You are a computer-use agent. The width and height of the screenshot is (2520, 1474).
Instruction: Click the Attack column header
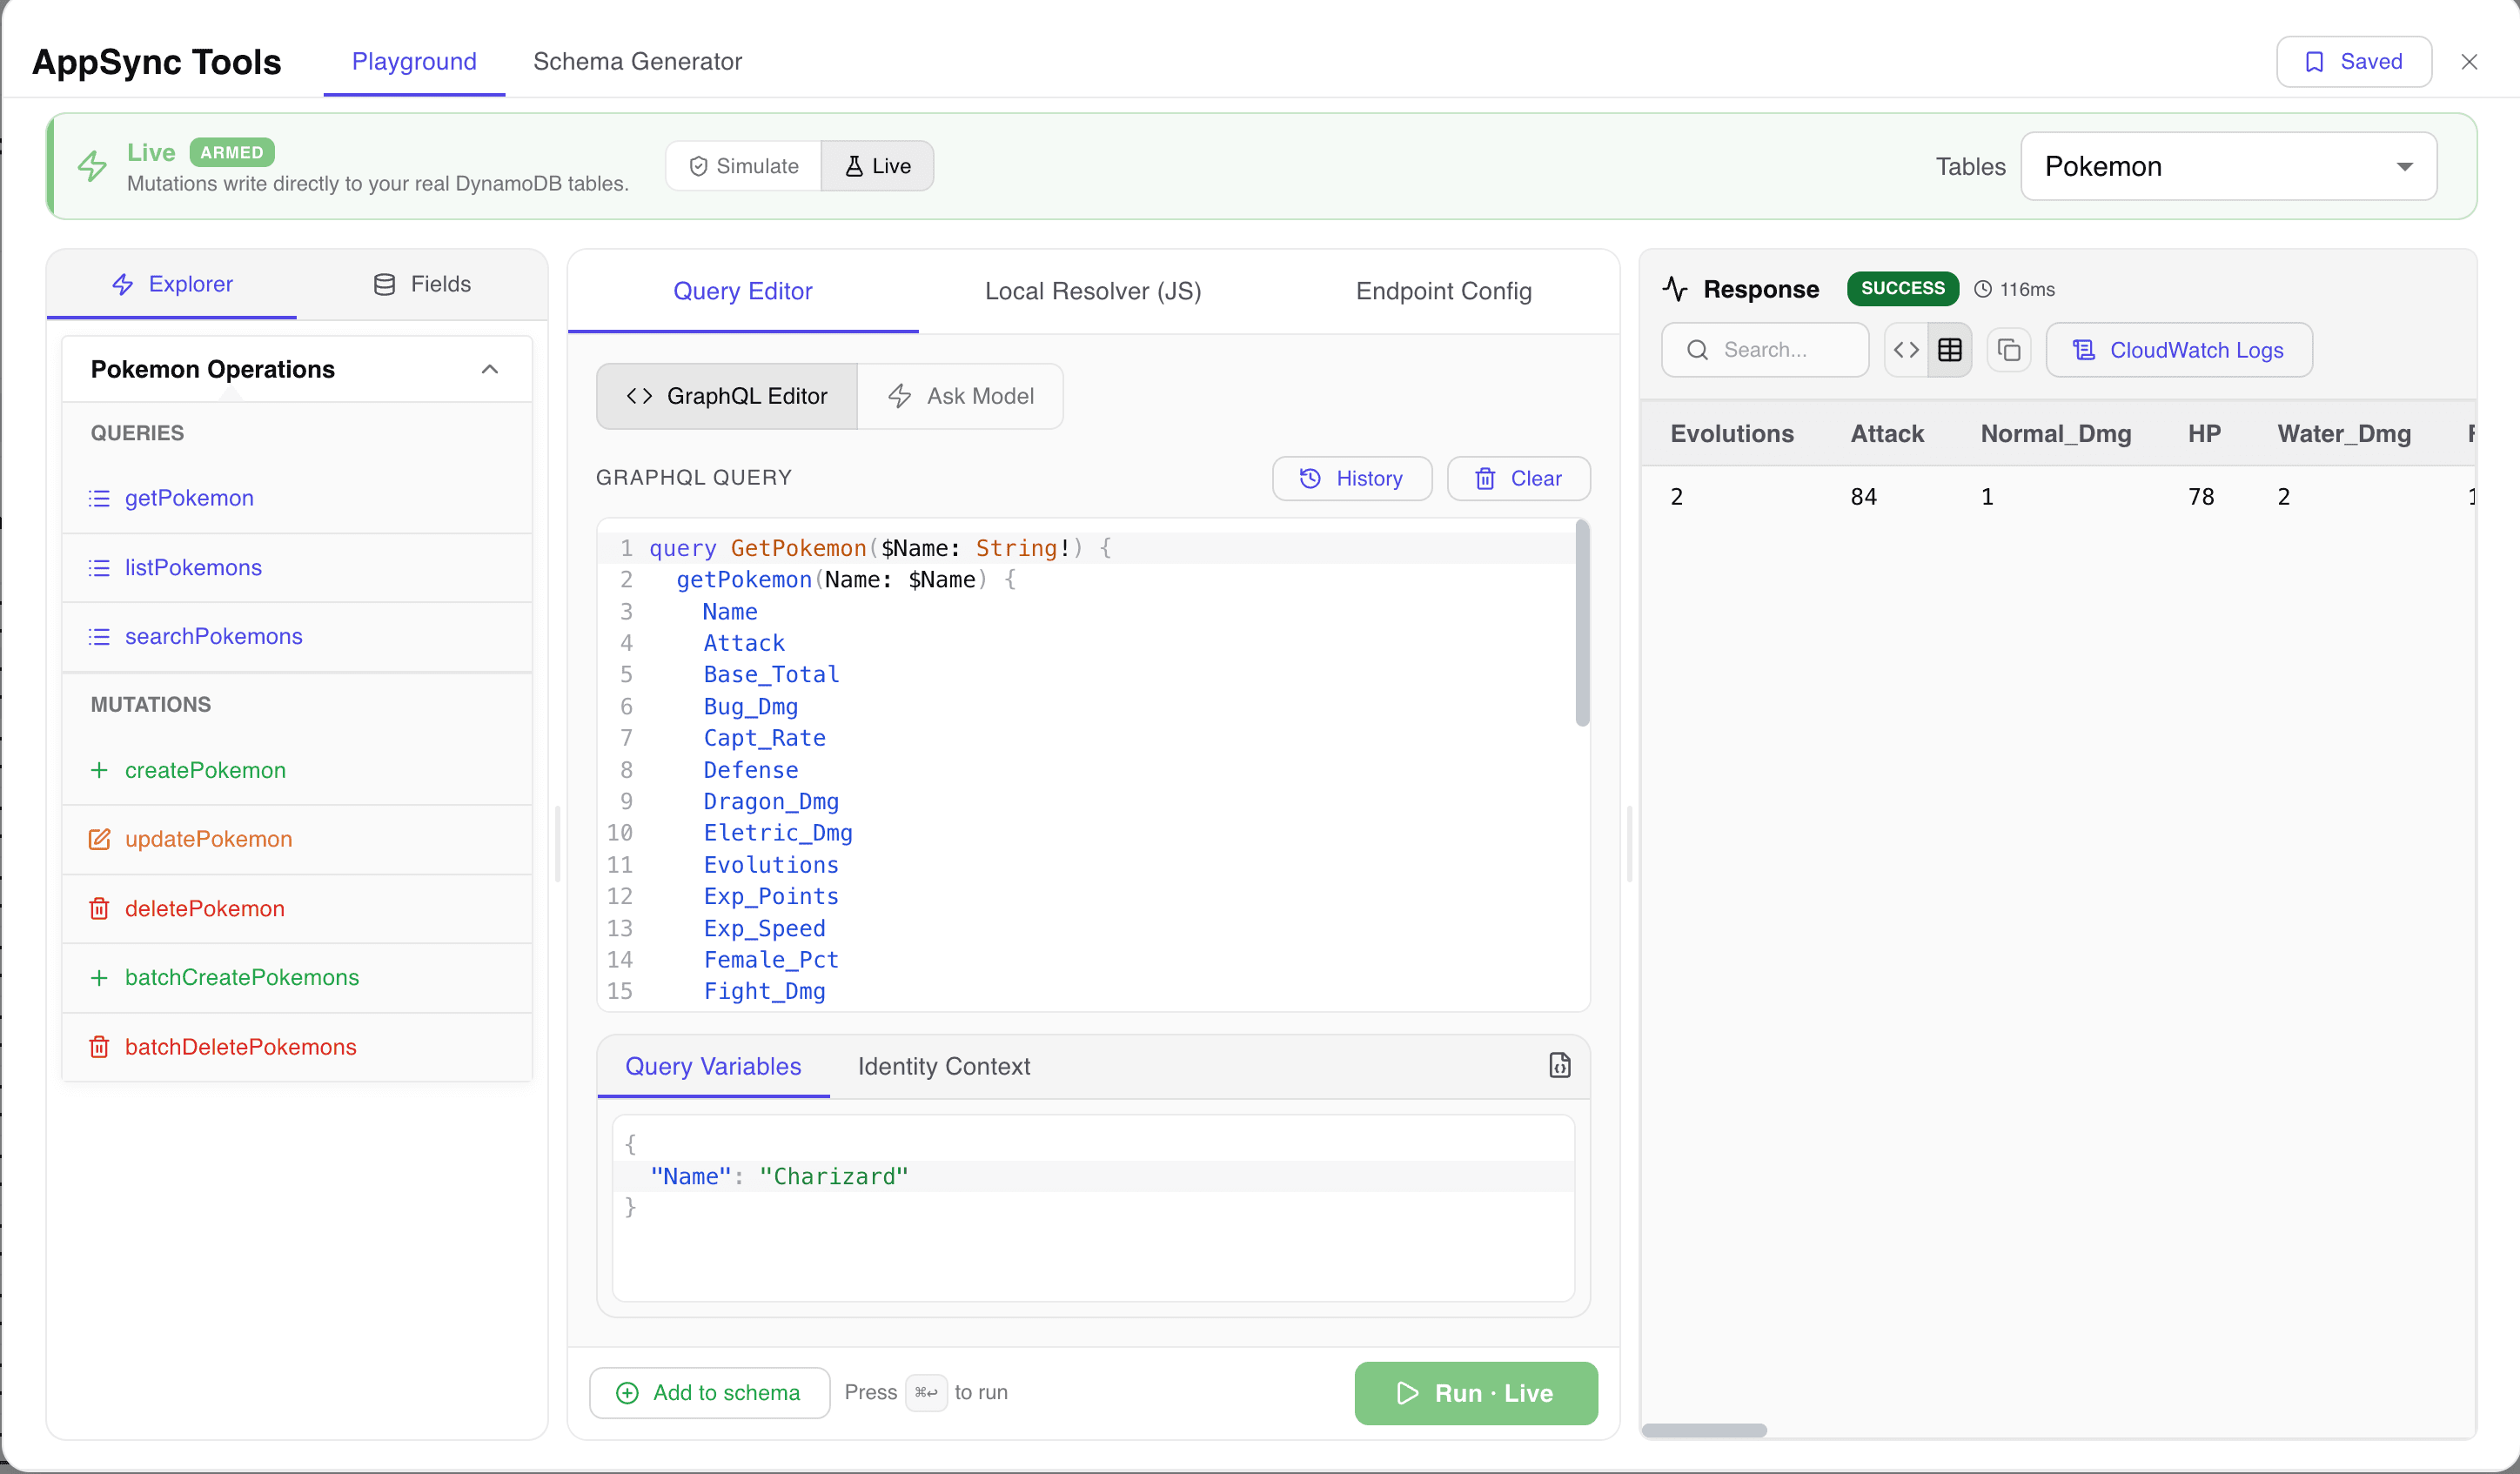coord(1887,433)
